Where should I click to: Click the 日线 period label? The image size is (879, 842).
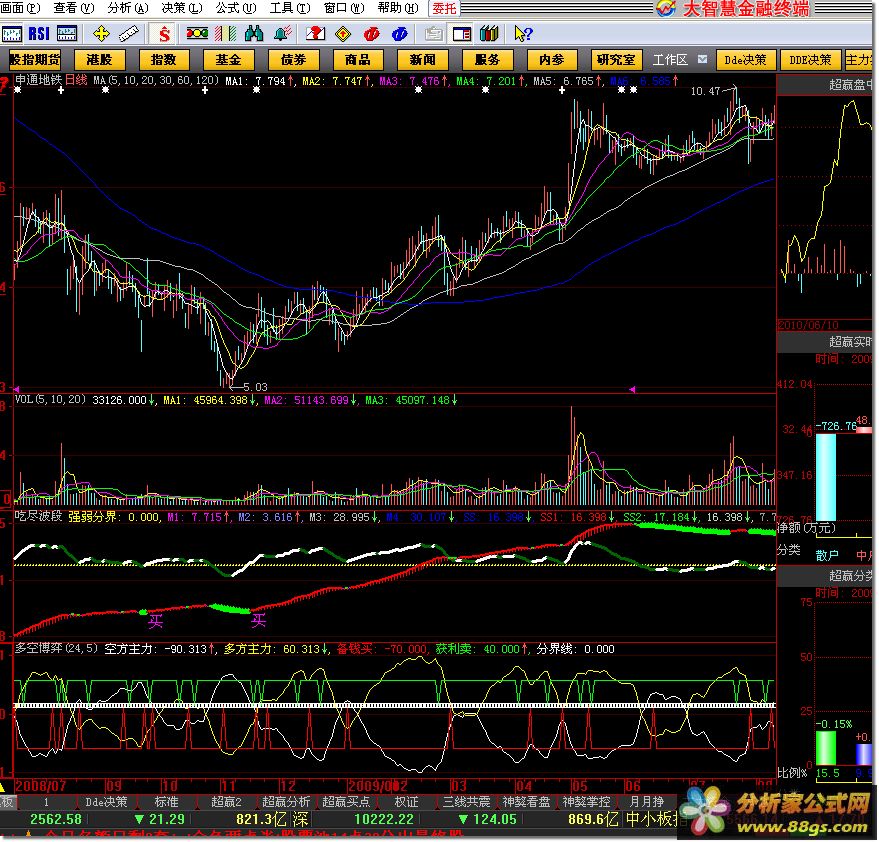[76, 80]
